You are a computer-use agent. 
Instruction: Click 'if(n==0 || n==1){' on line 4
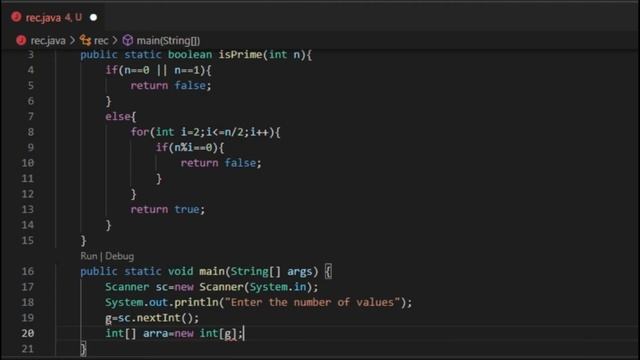[158, 70]
